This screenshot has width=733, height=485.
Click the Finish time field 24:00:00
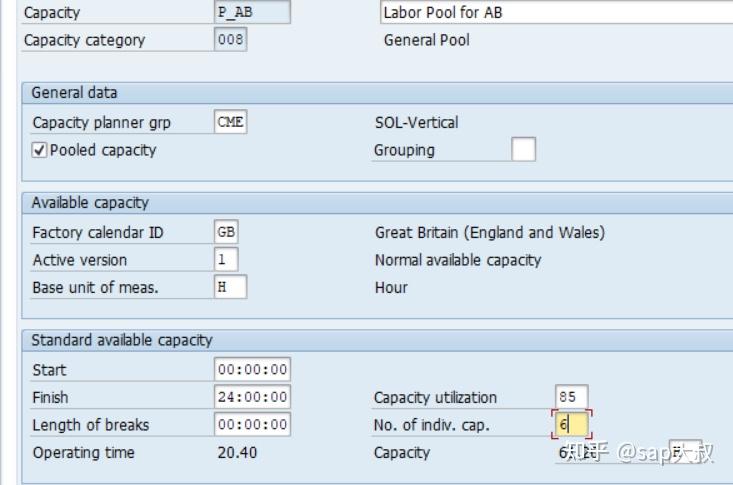click(253, 397)
